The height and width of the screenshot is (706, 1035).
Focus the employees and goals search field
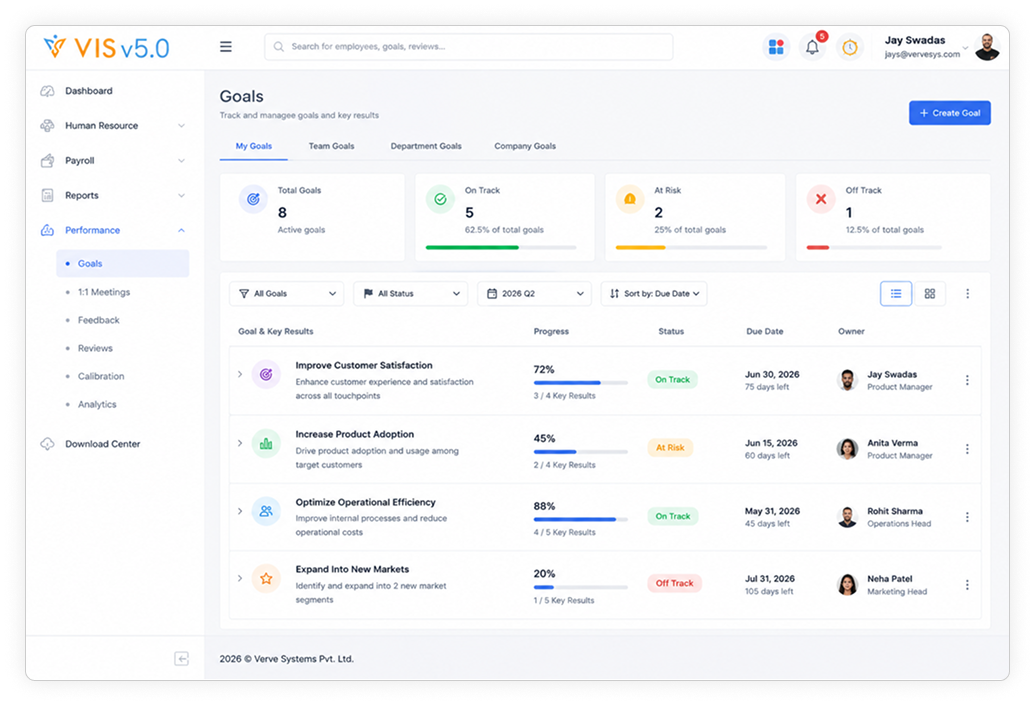[x=469, y=47]
